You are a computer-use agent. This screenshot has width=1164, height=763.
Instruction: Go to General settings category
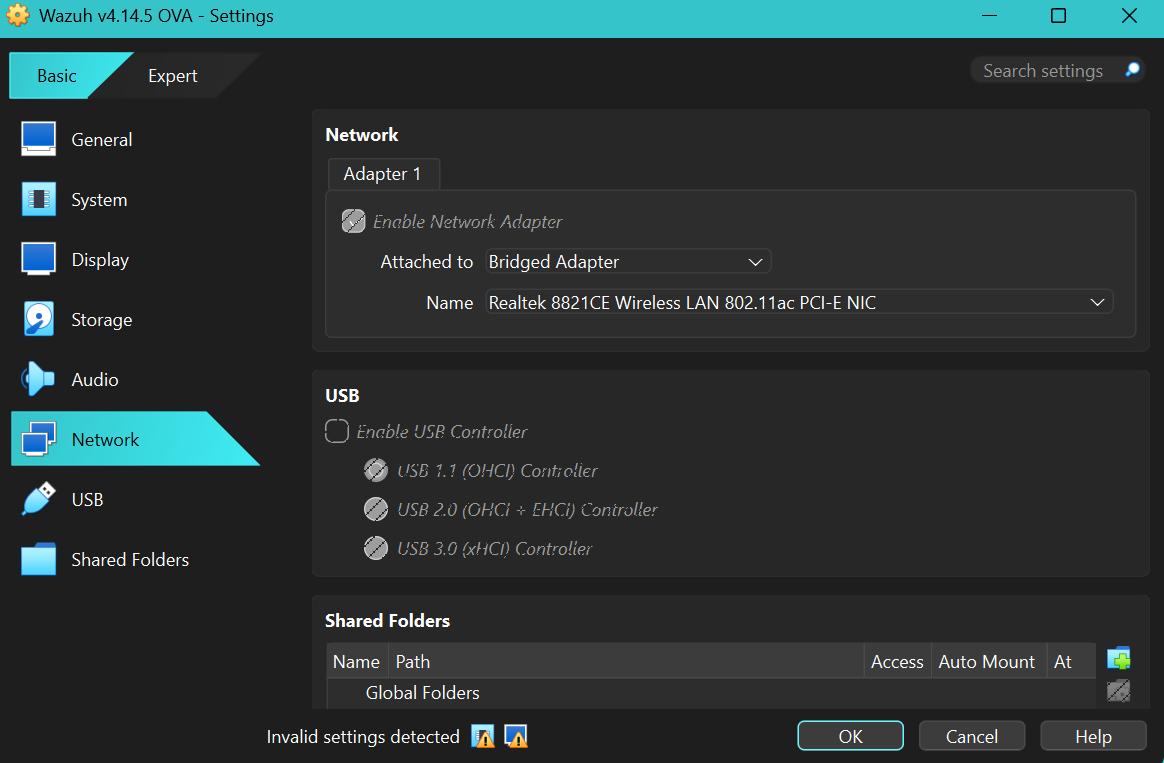click(x=102, y=140)
